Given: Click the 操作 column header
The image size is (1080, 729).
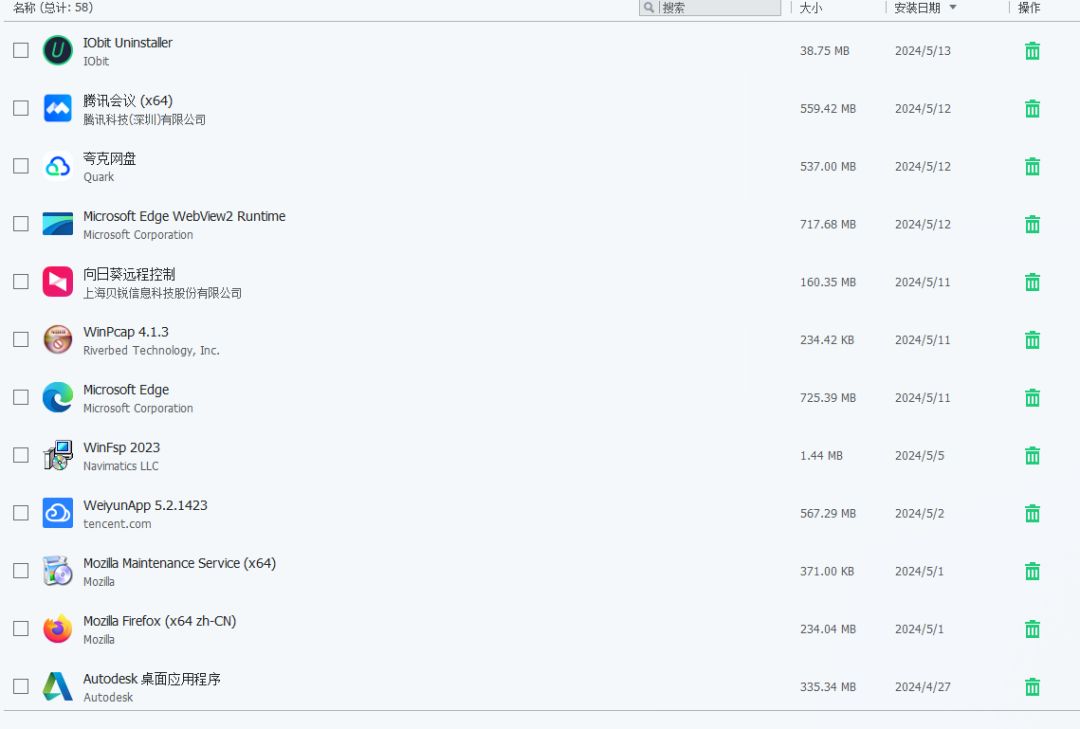Looking at the screenshot, I should pyautogui.click(x=1029, y=8).
